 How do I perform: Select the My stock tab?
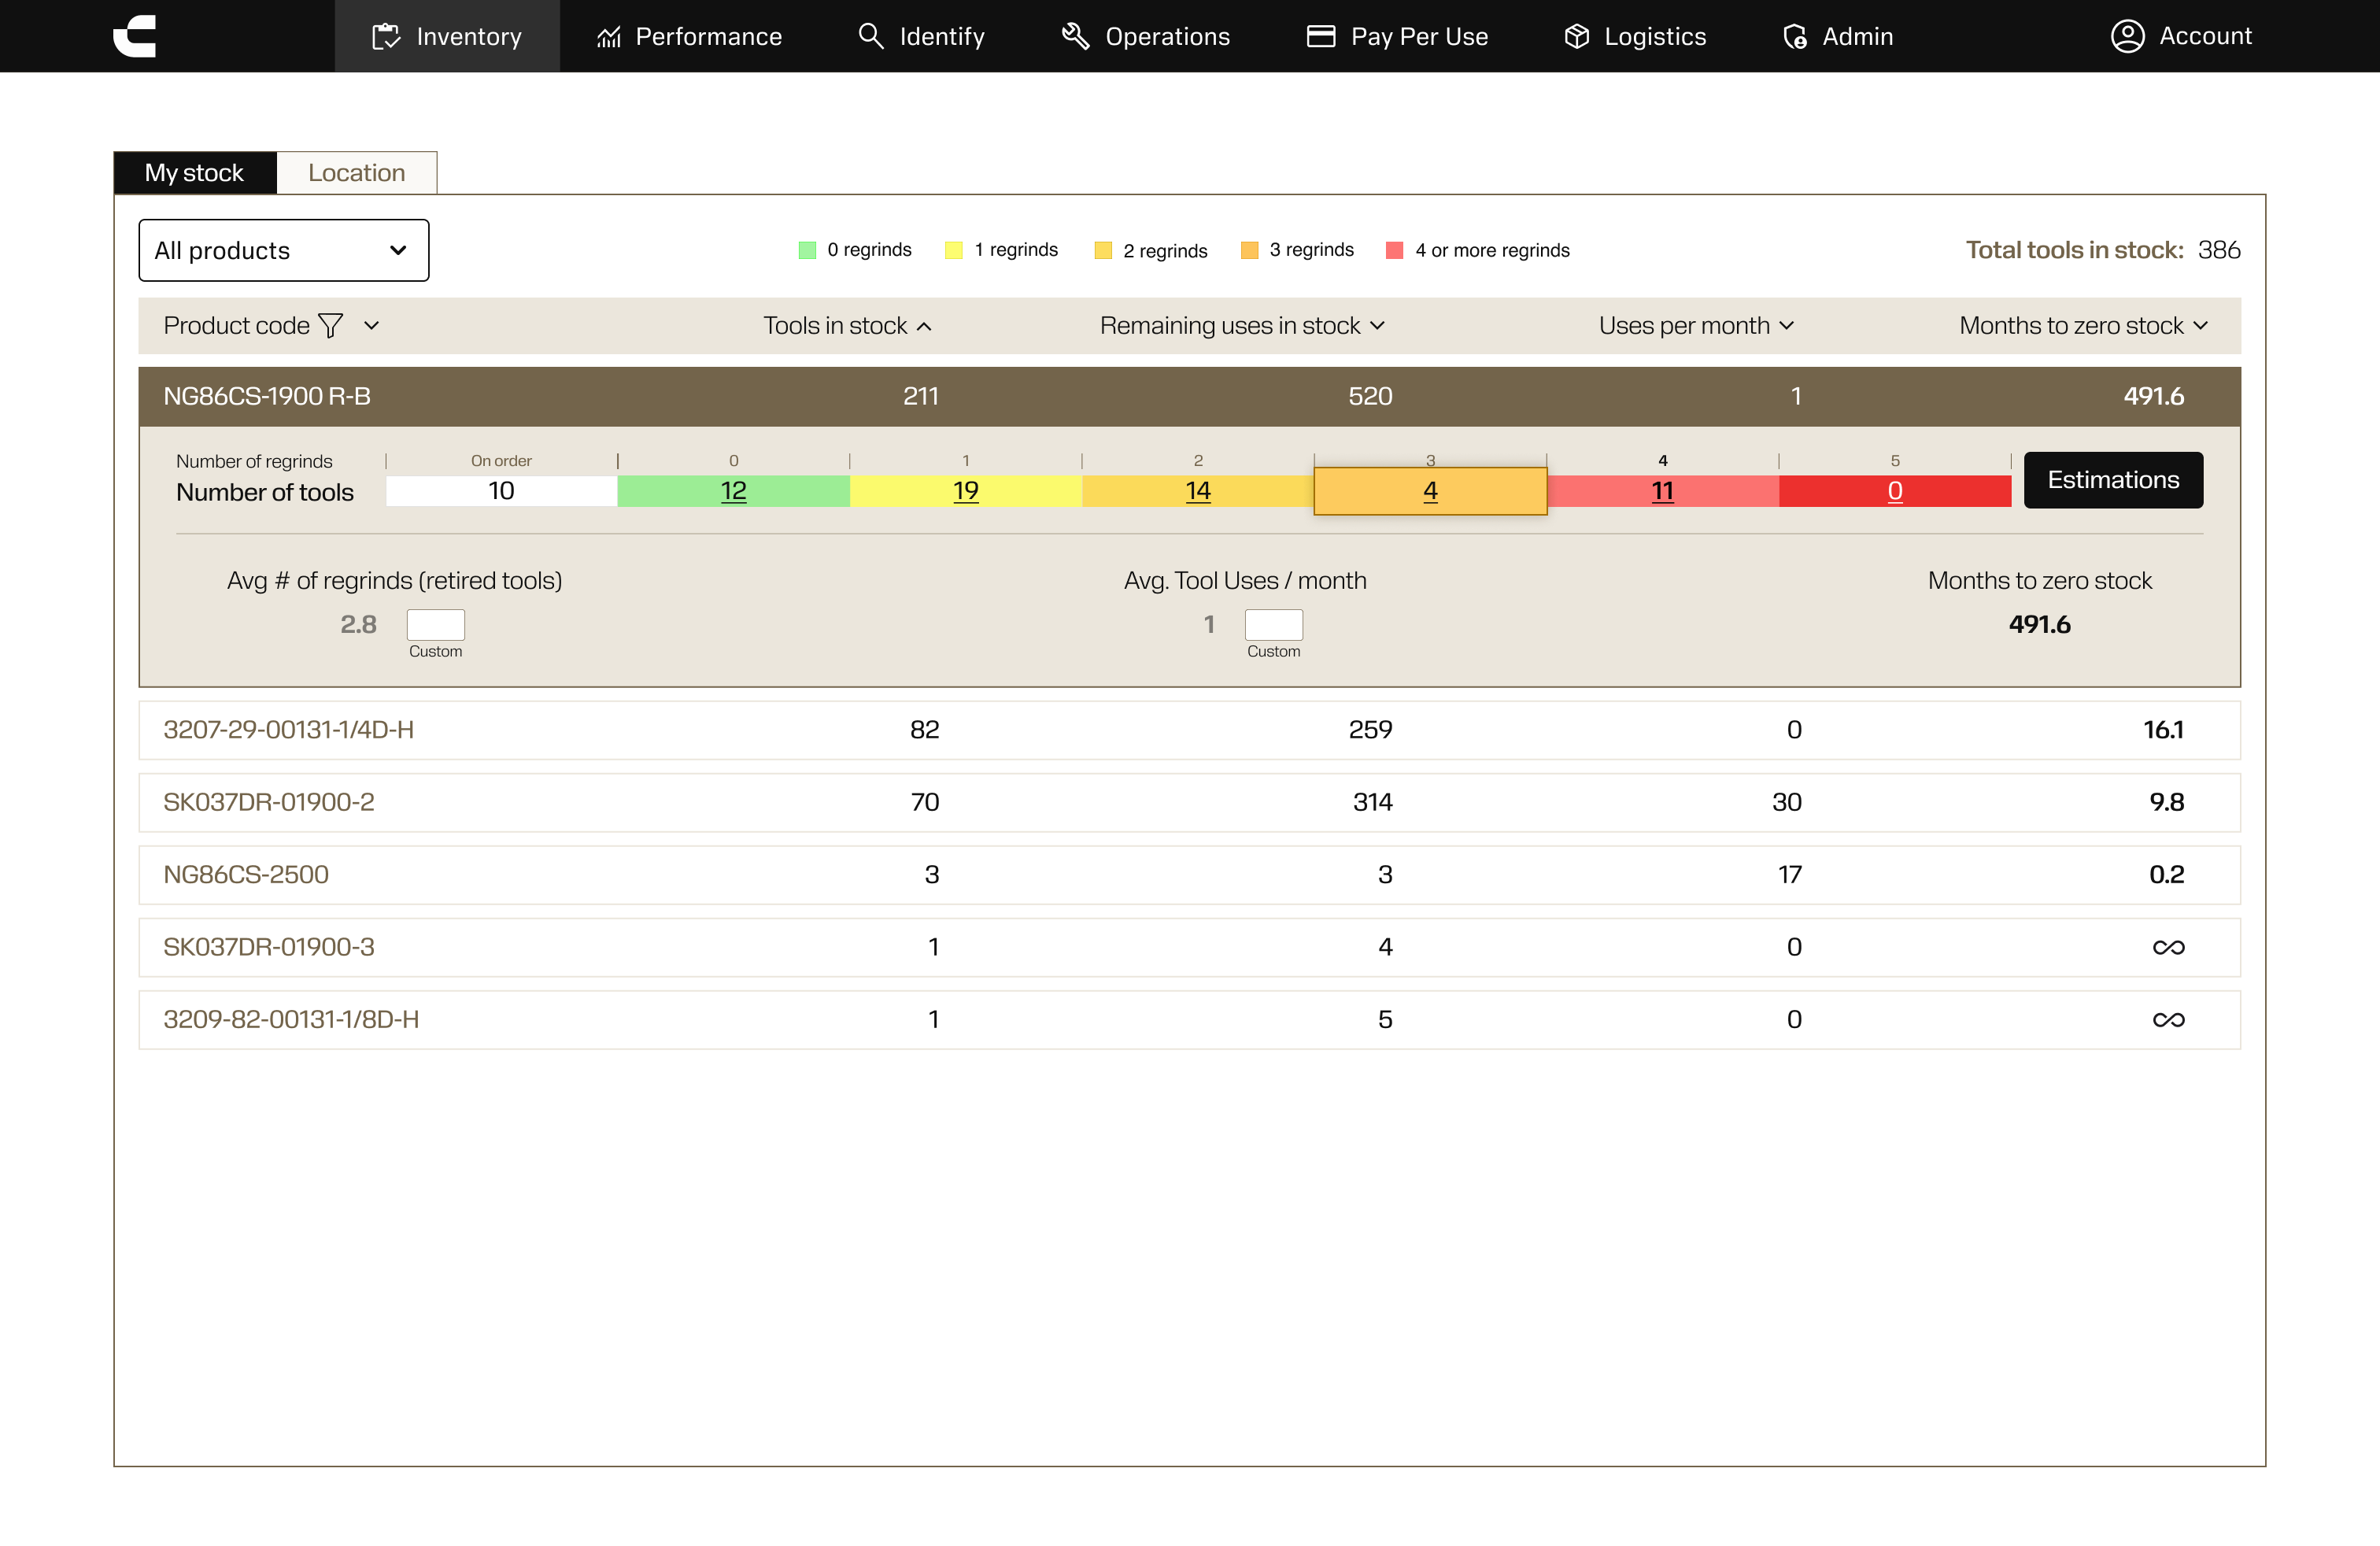[194, 173]
